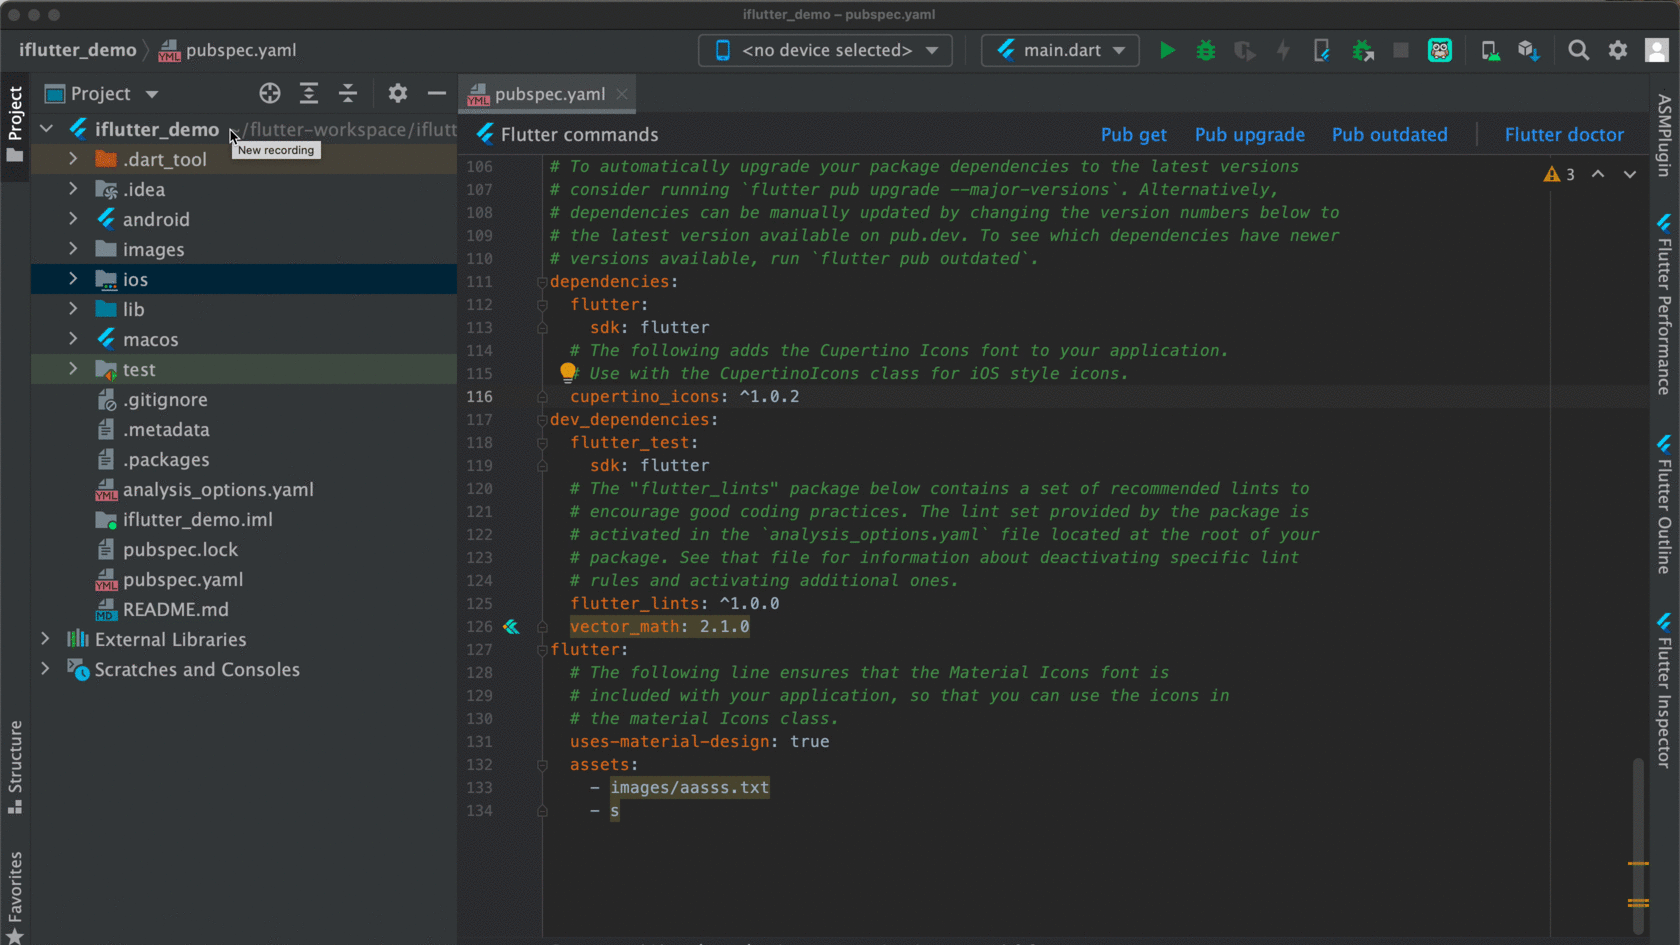Start debugging with the bug icon

click(1206, 50)
